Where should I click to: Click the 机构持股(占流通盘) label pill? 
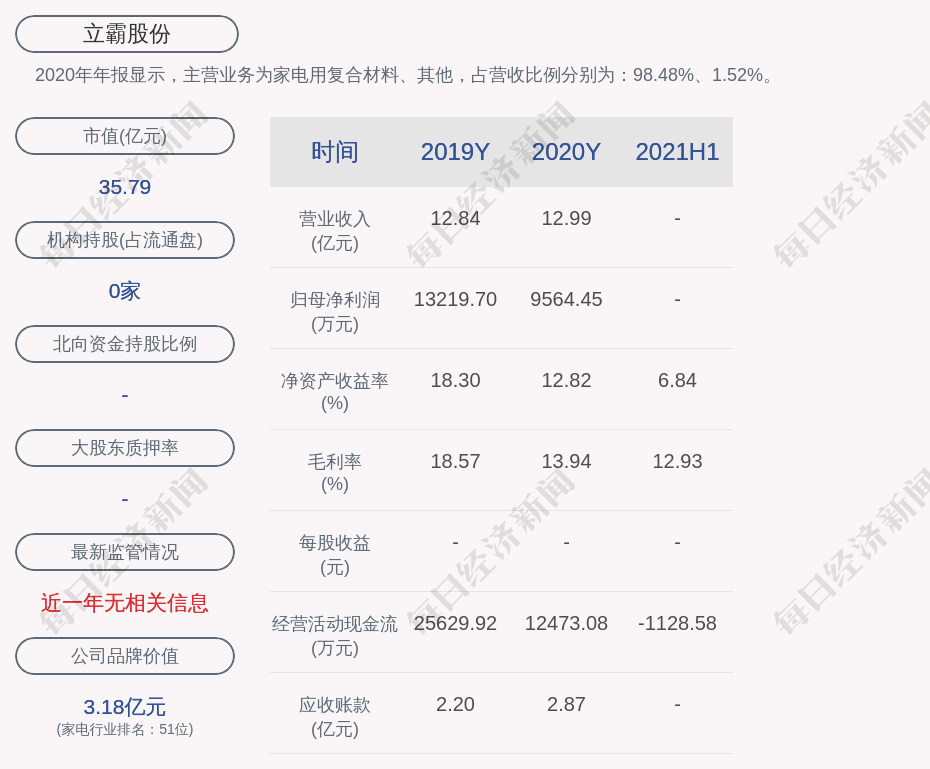125,240
